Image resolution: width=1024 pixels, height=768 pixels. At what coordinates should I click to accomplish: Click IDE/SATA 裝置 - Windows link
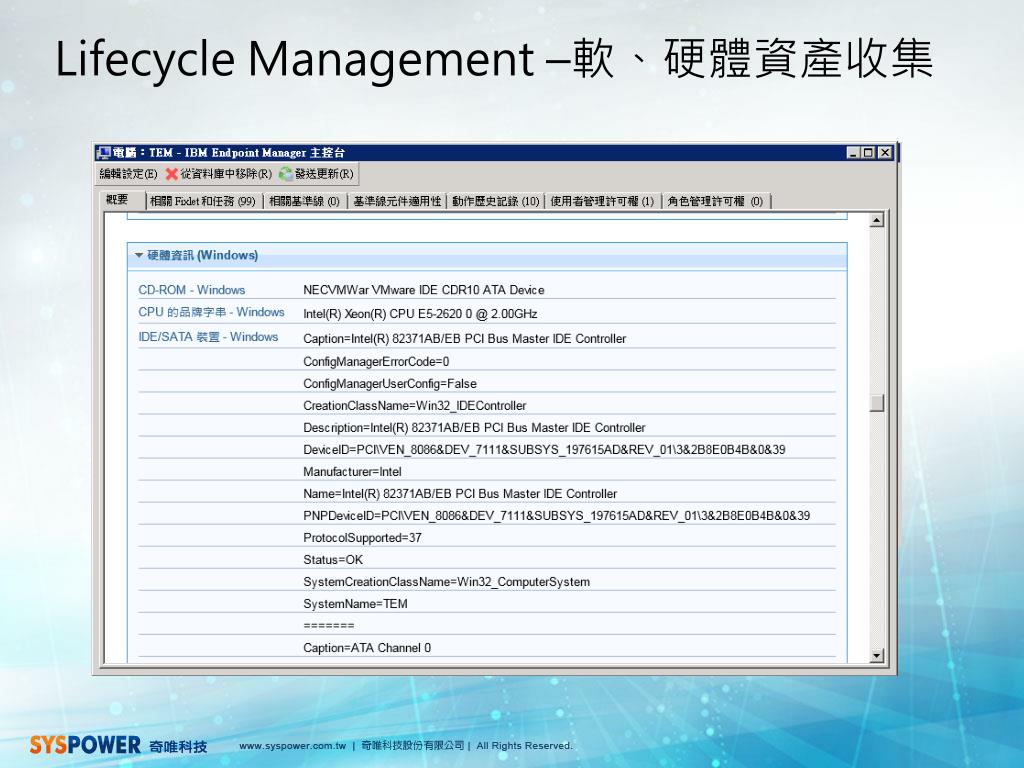(x=208, y=337)
